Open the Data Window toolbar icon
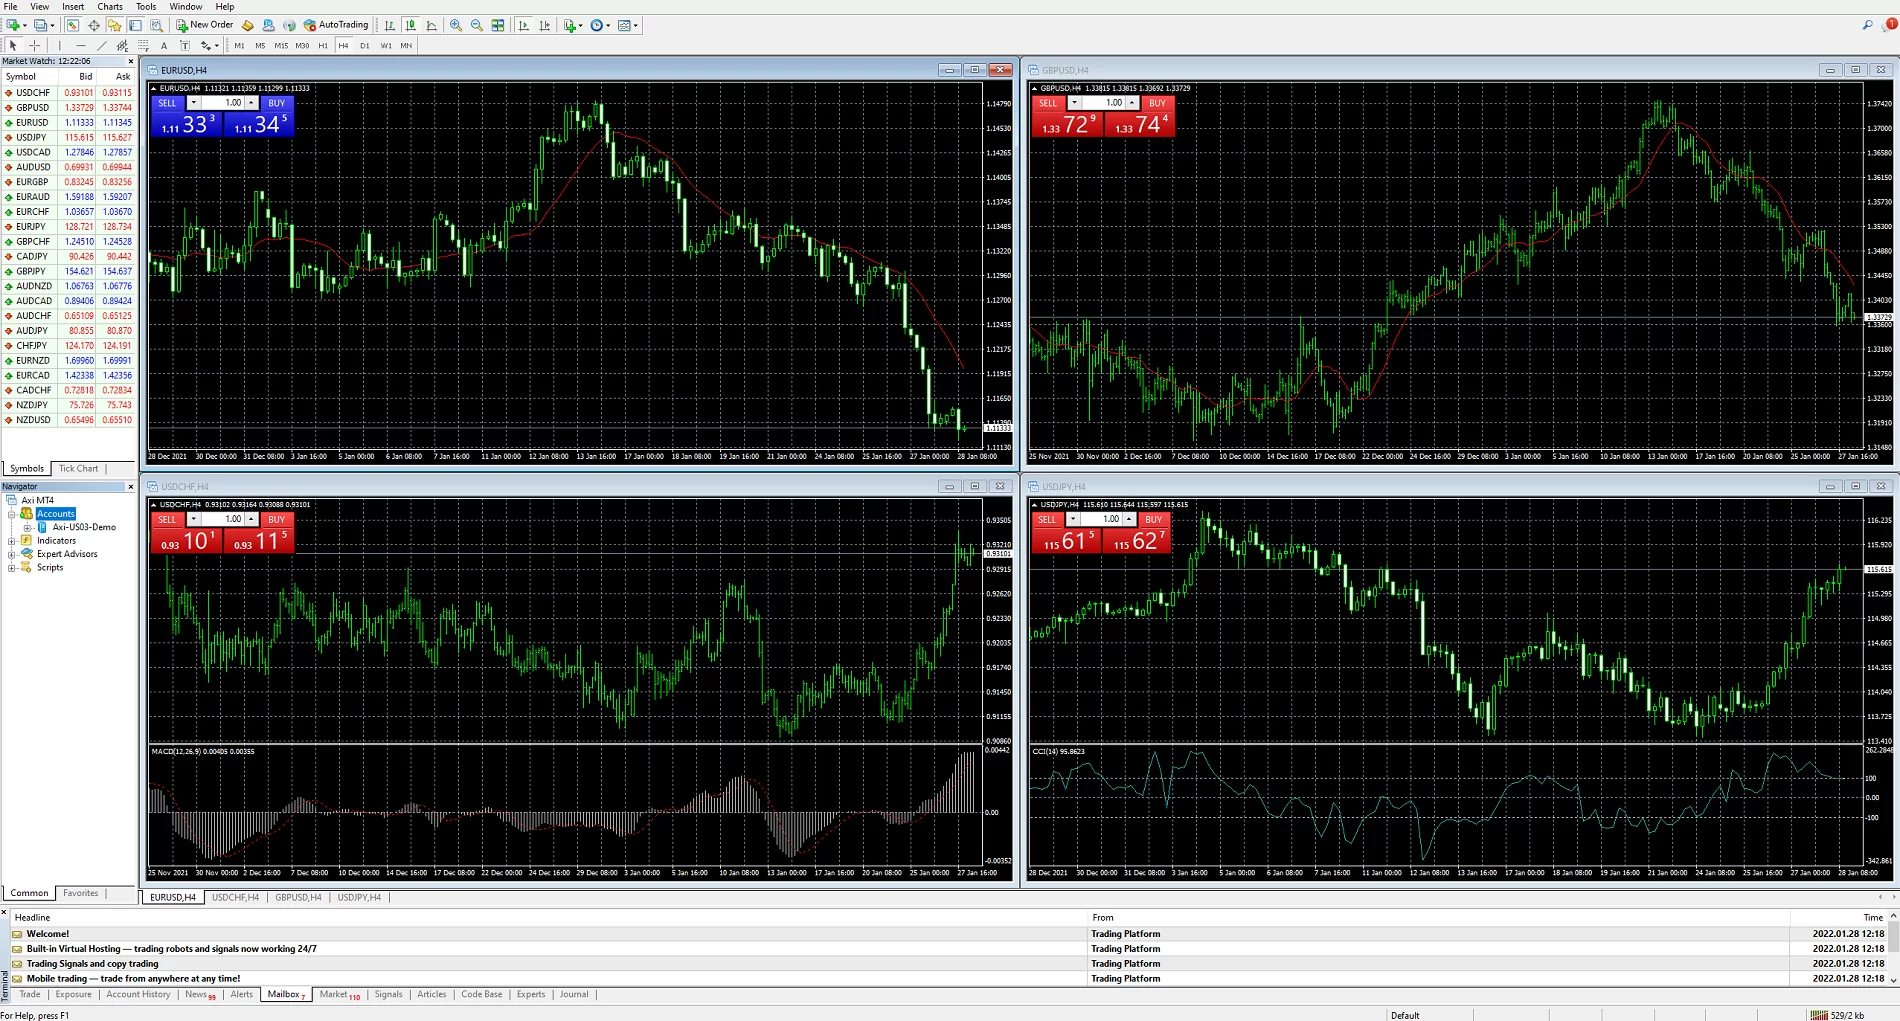This screenshot has height=1021, width=1900. coord(93,25)
